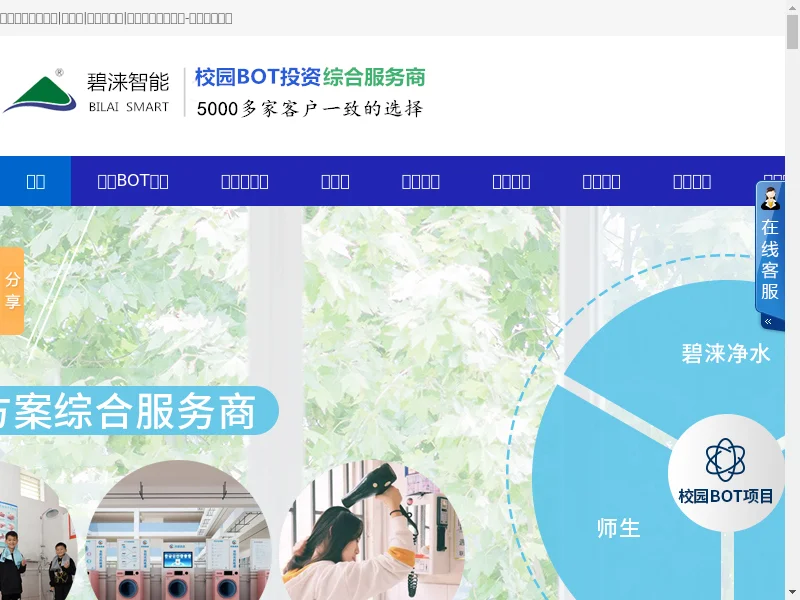Click the 校园BOT项目 center circle
The width and height of the screenshot is (800, 600).
point(725,472)
